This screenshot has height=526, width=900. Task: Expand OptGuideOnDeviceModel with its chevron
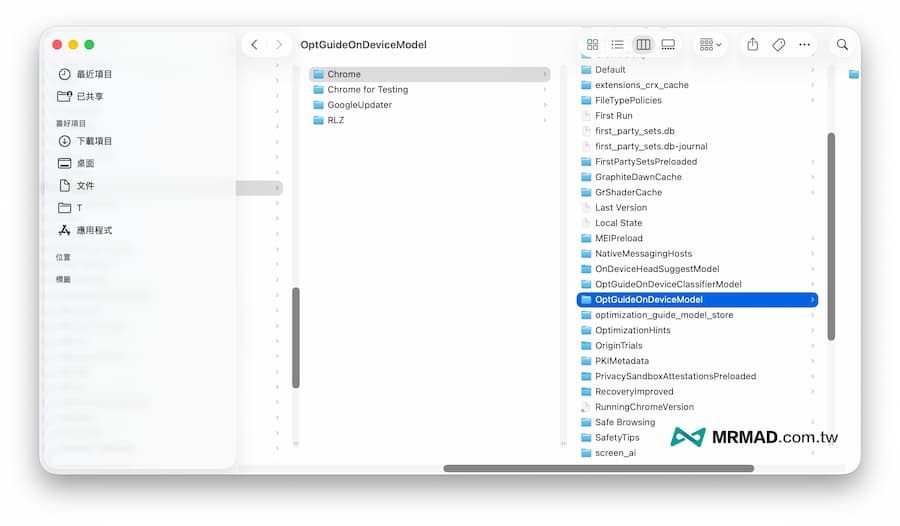pyautogui.click(x=812, y=299)
